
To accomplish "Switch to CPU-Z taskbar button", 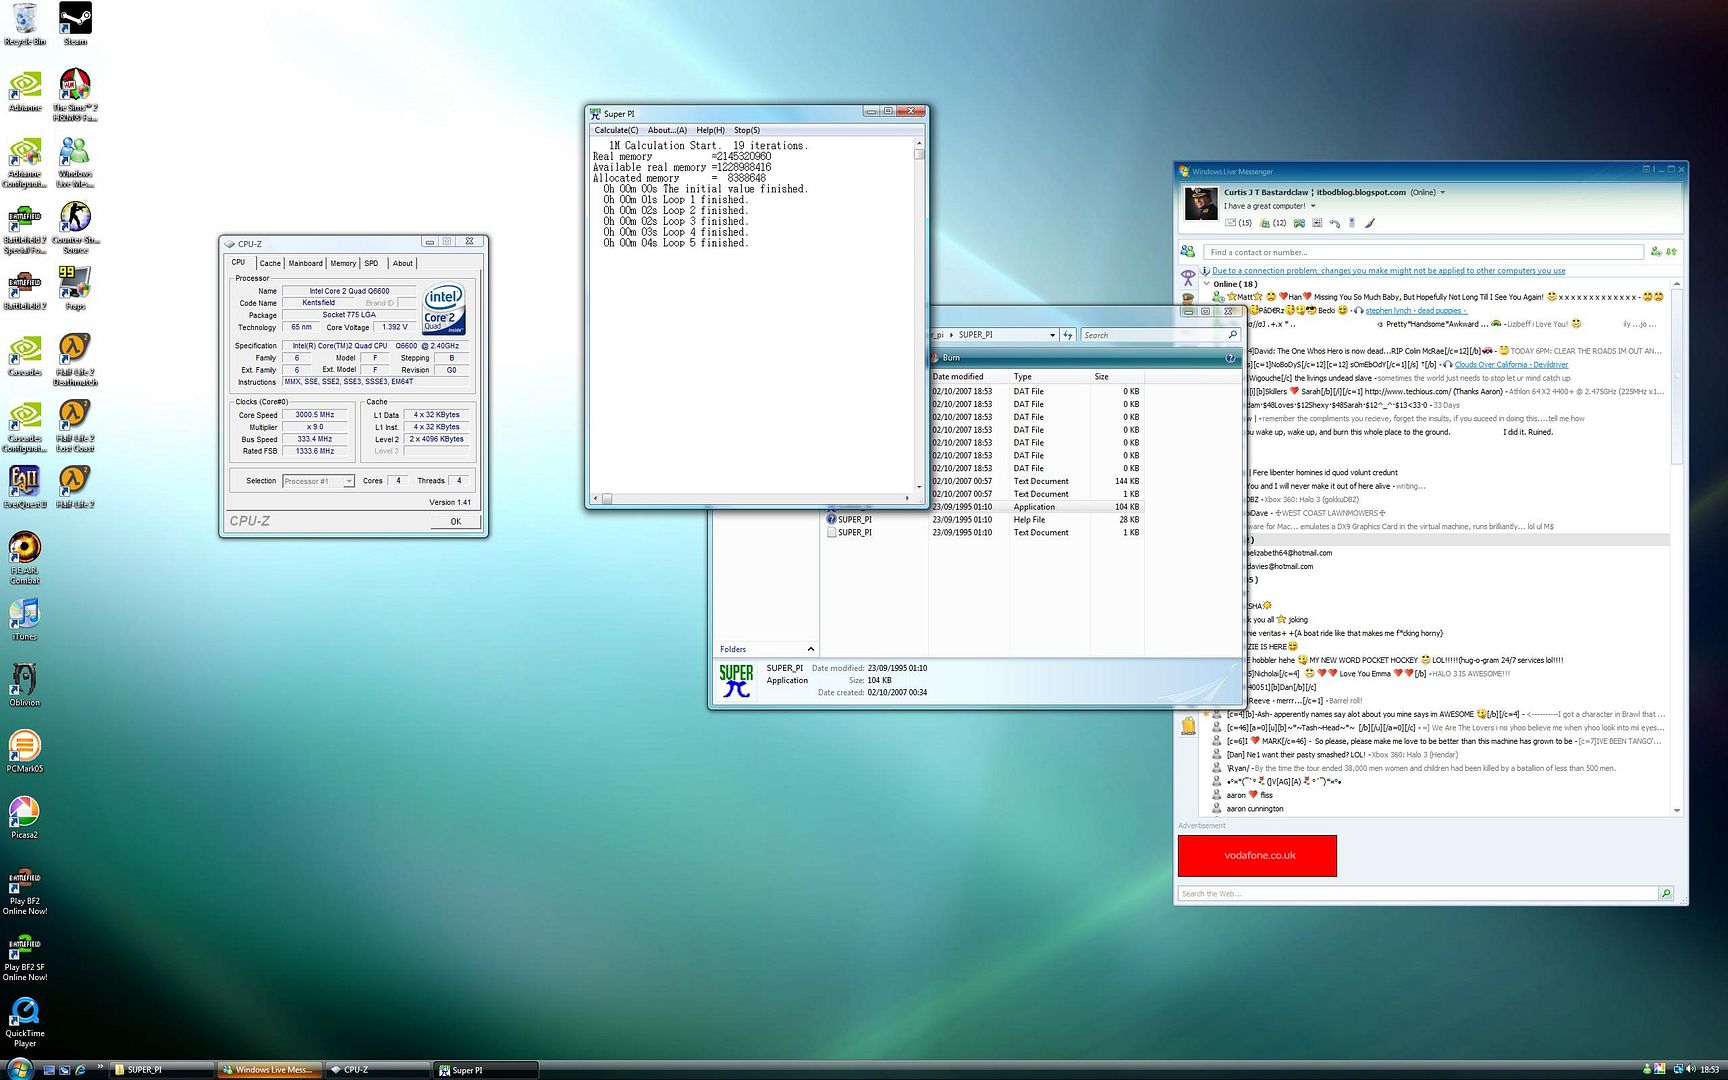I will 378,1070.
